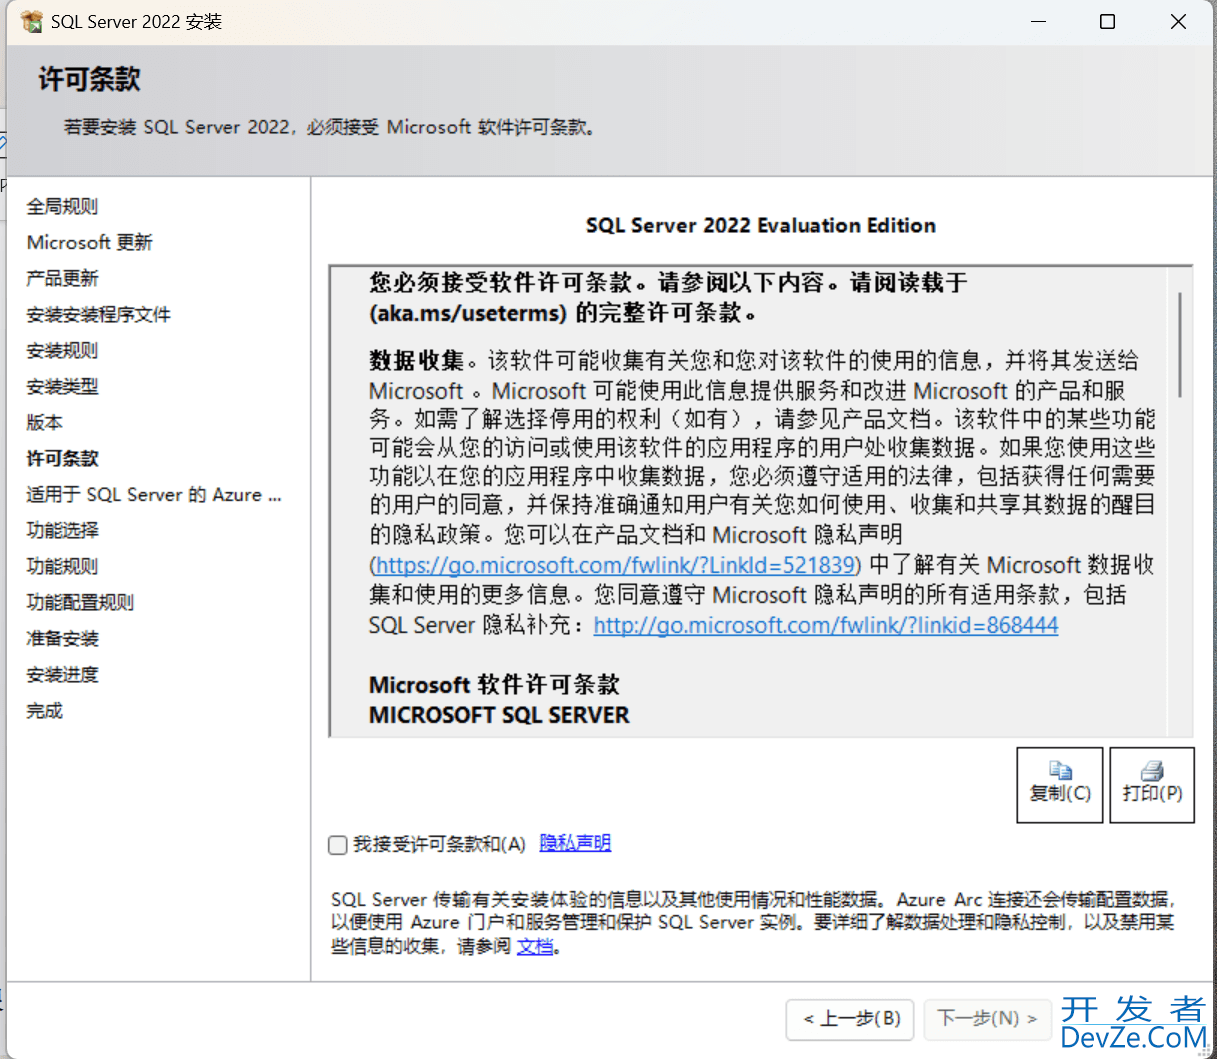Screen dimensions: 1217x1059
Task: Maximize the SQL Server setup window
Action: click(1107, 21)
